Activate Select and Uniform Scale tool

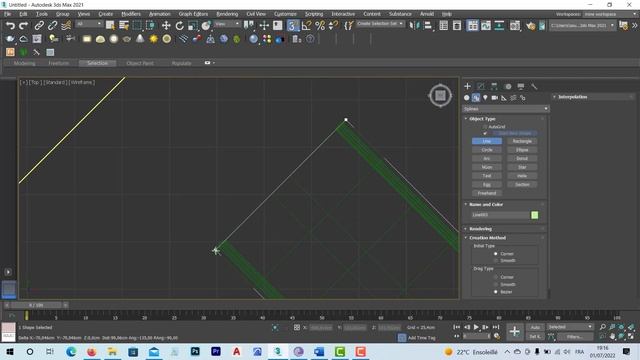pos(193,26)
